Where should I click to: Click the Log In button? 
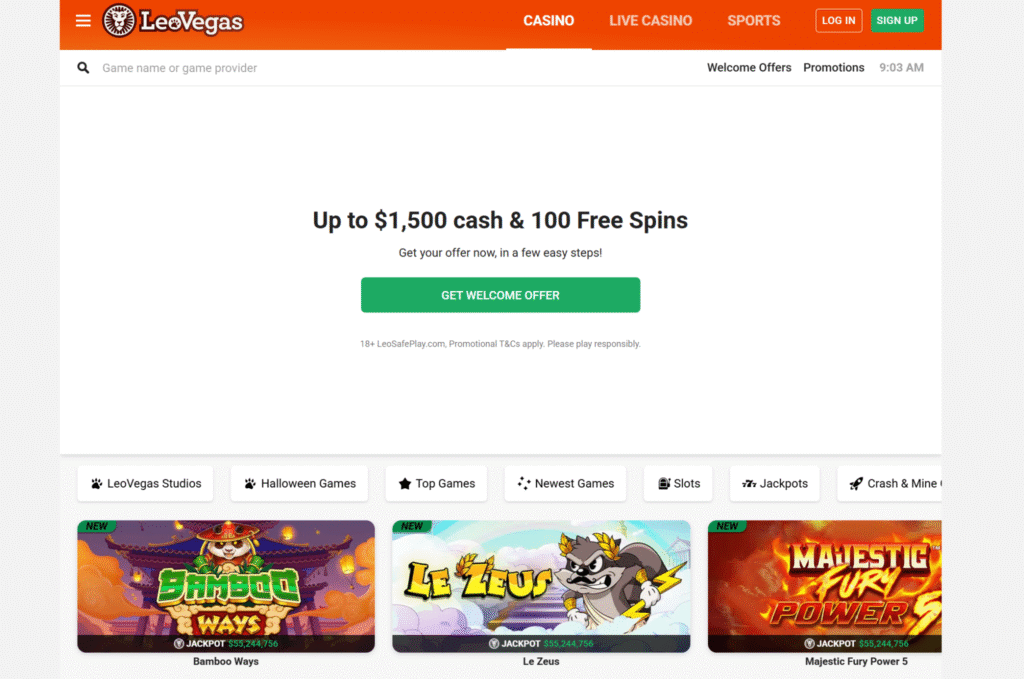pyautogui.click(x=839, y=21)
